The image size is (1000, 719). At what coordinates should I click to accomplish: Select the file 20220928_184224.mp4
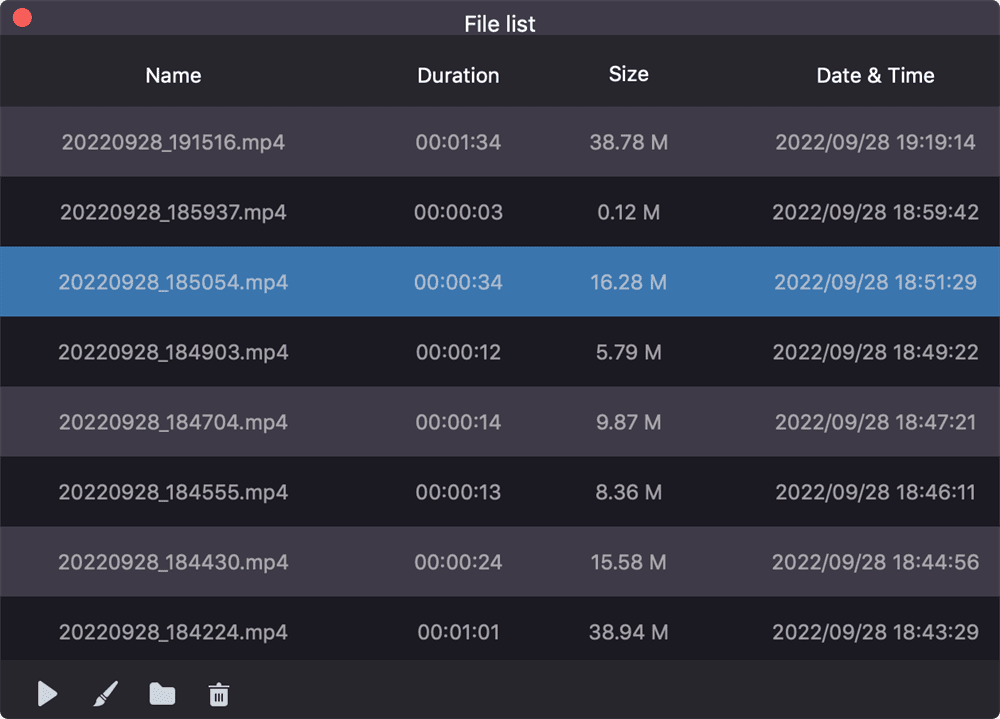pyautogui.click(x=172, y=631)
